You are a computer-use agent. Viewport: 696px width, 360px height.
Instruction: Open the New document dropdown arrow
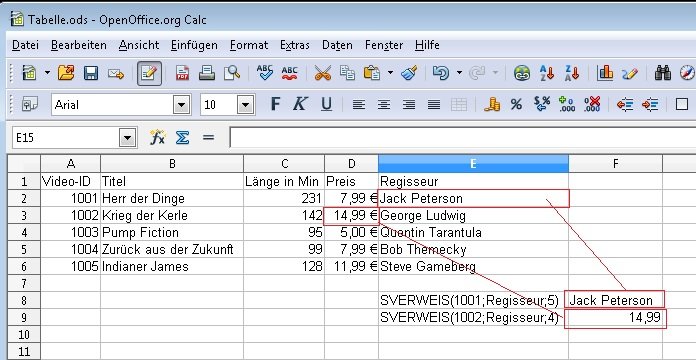[x=47, y=72]
